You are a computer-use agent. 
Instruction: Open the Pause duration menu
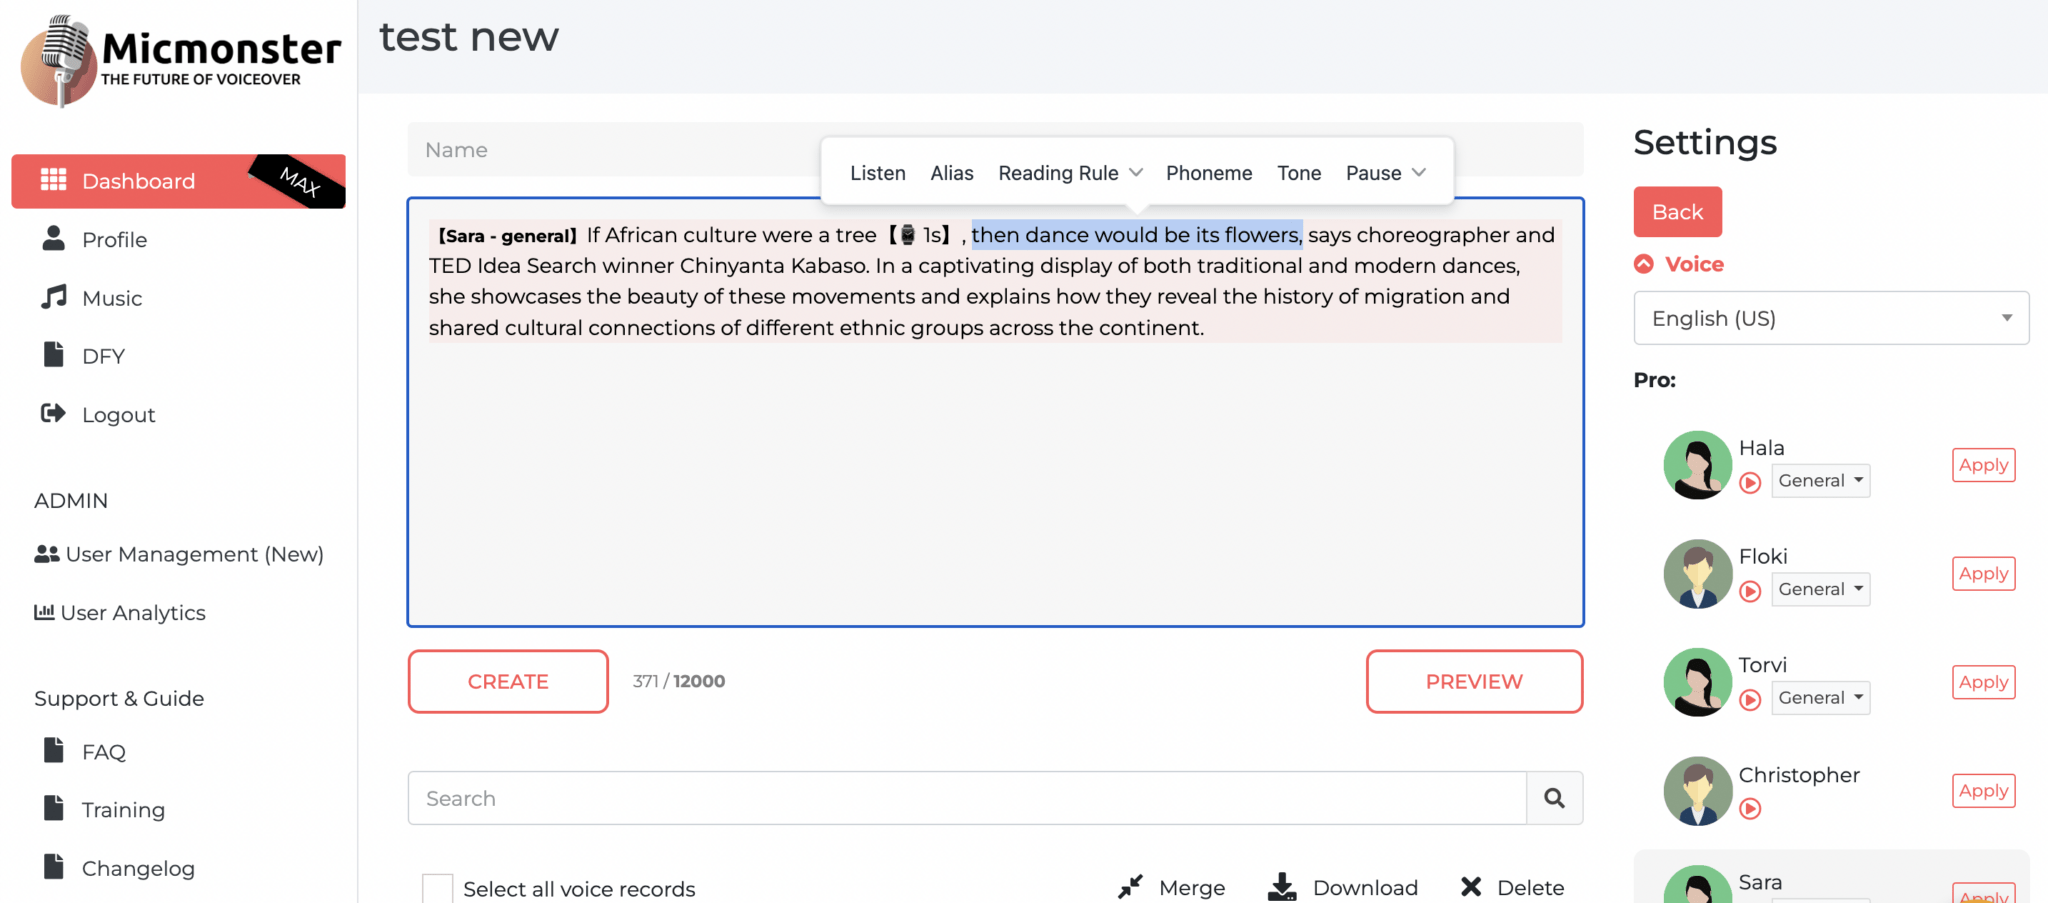[1385, 172]
